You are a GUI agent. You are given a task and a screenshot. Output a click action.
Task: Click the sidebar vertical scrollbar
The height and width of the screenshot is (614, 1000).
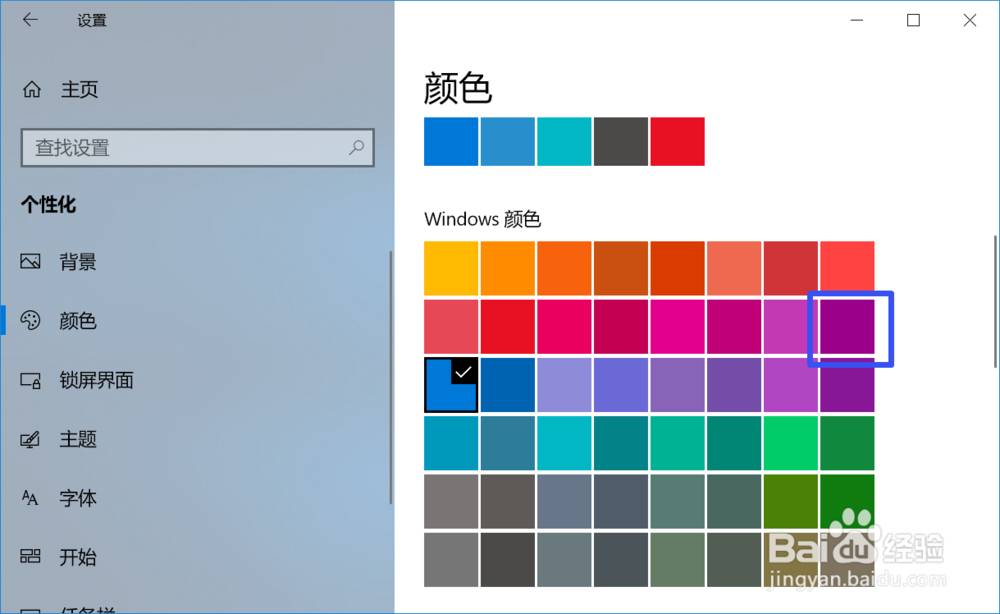pyautogui.click(x=391, y=377)
